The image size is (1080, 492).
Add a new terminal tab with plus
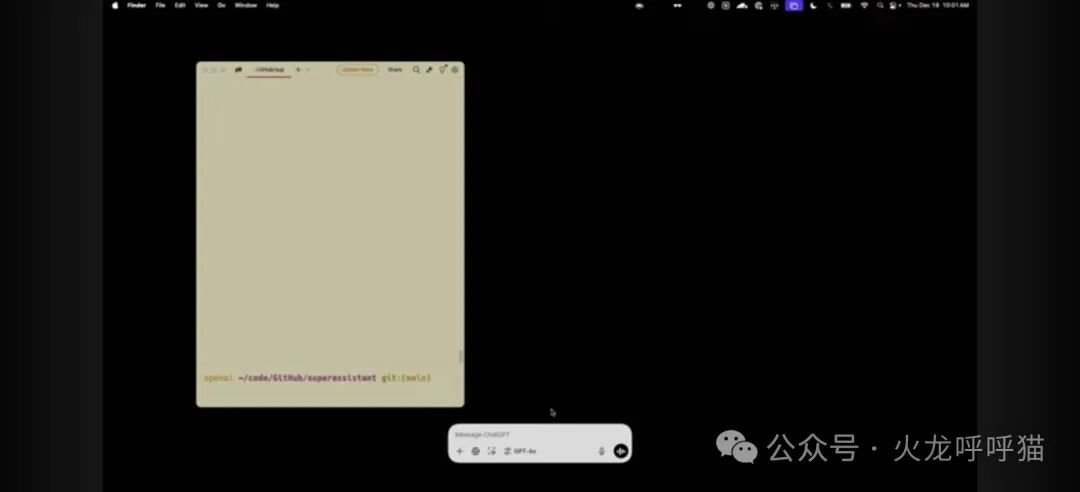pyautogui.click(x=298, y=70)
